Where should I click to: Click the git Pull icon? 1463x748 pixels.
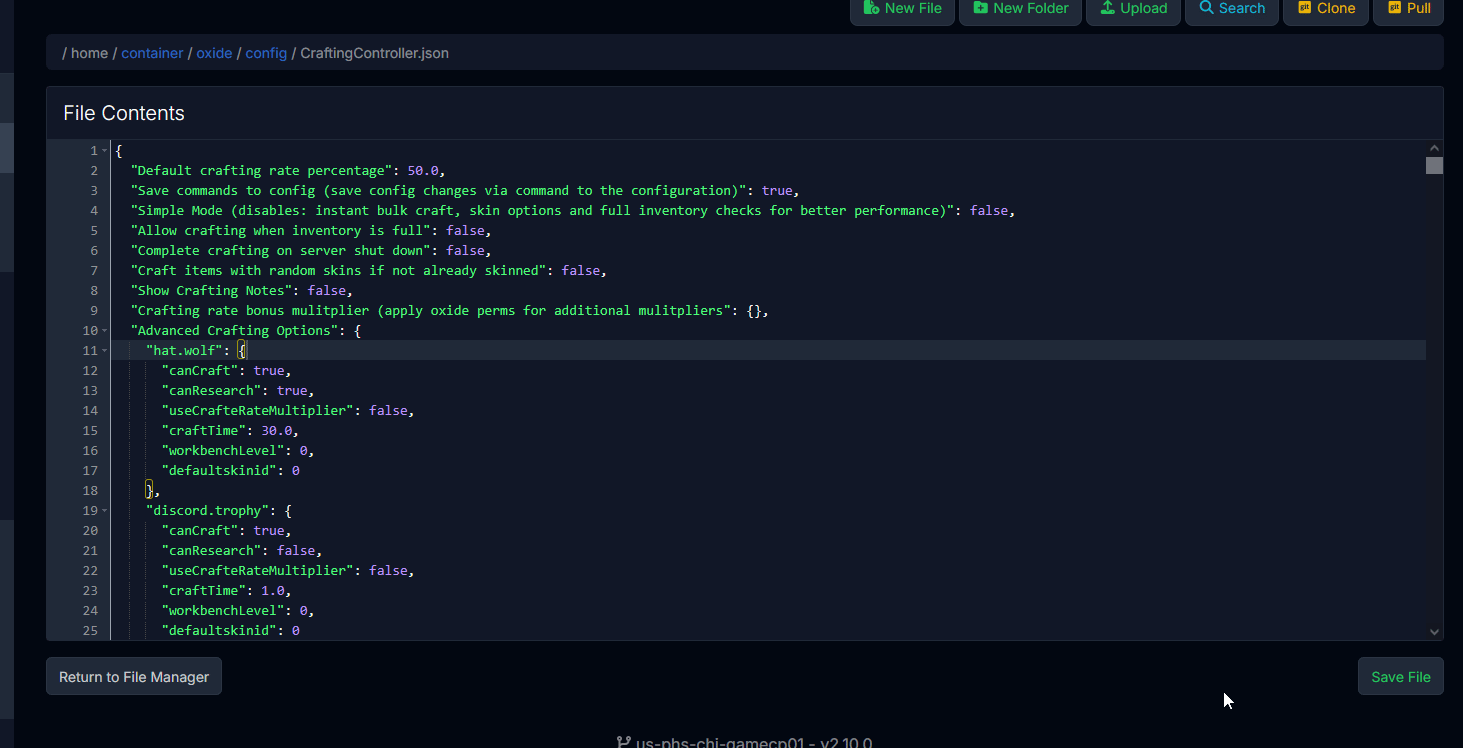coord(1394,8)
